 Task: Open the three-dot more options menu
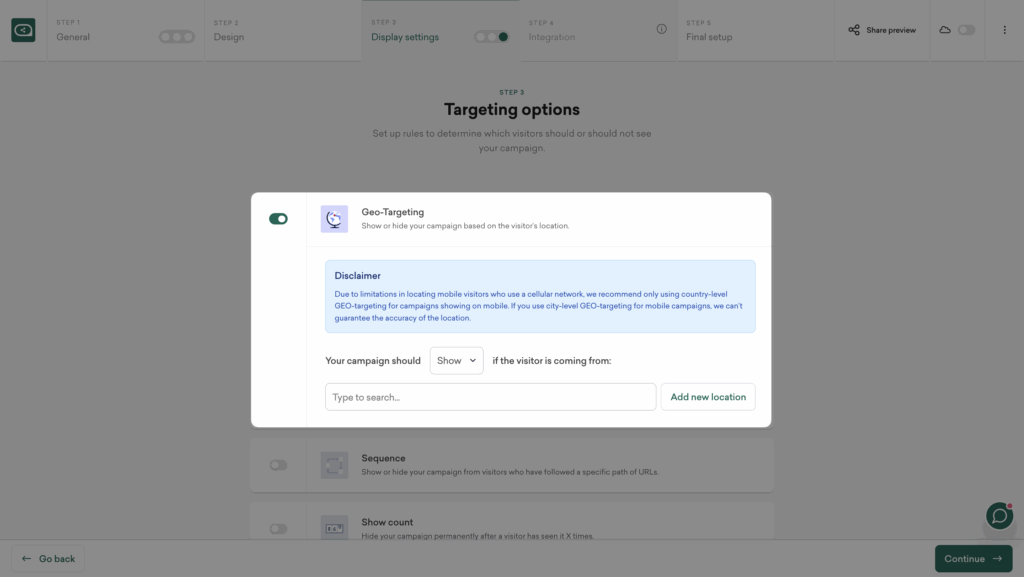[x=1004, y=30]
